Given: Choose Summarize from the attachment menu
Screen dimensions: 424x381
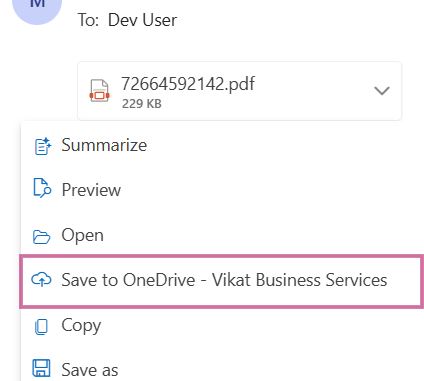Looking at the screenshot, I should (222, 145).
